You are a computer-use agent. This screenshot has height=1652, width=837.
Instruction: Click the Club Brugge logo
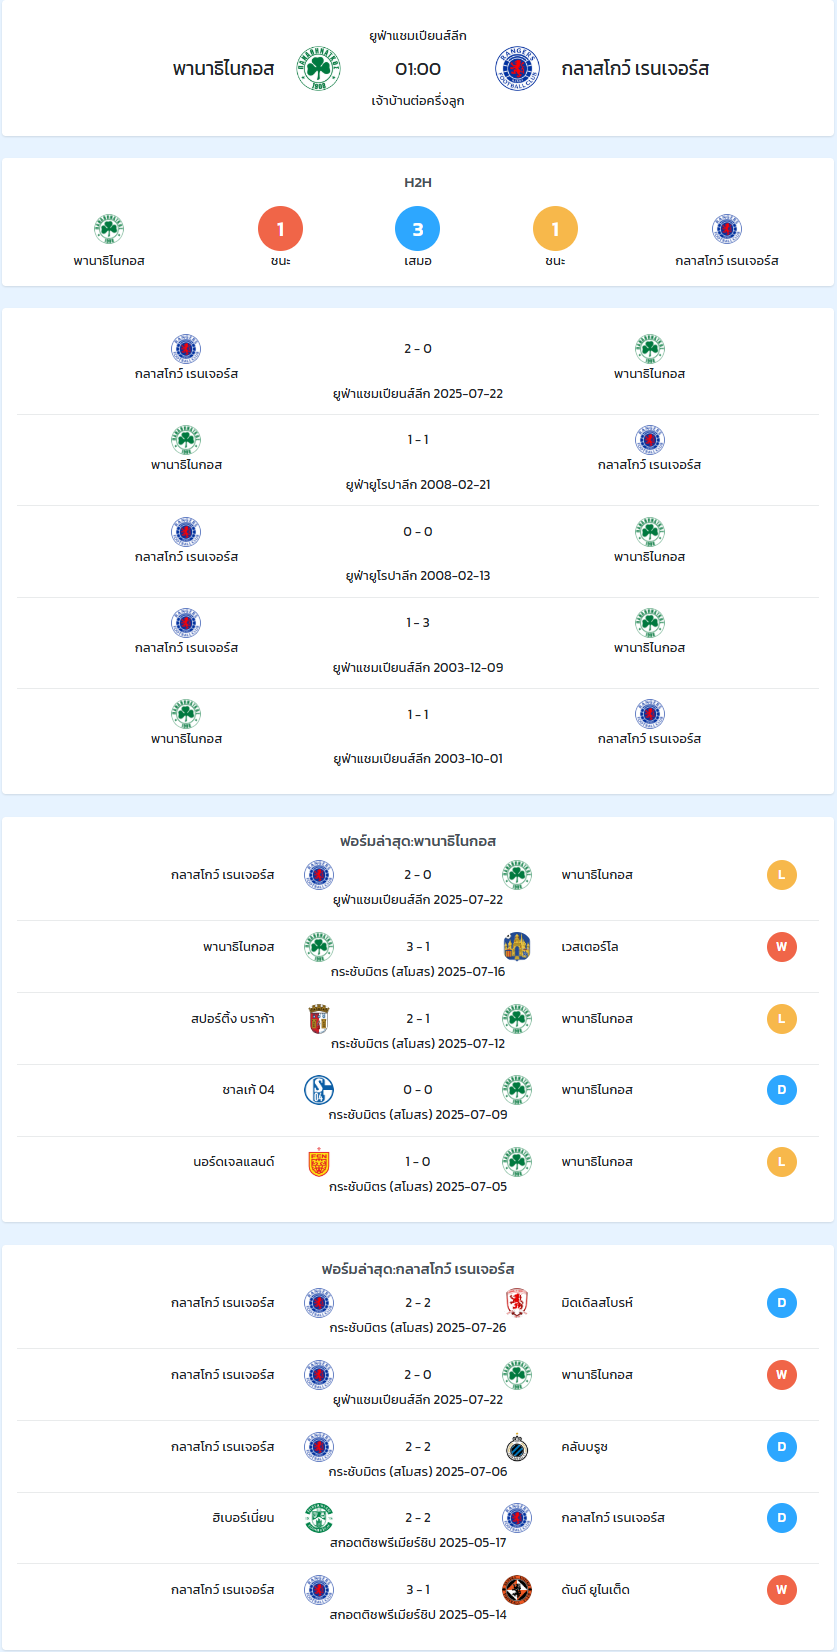pos(517,1447)
